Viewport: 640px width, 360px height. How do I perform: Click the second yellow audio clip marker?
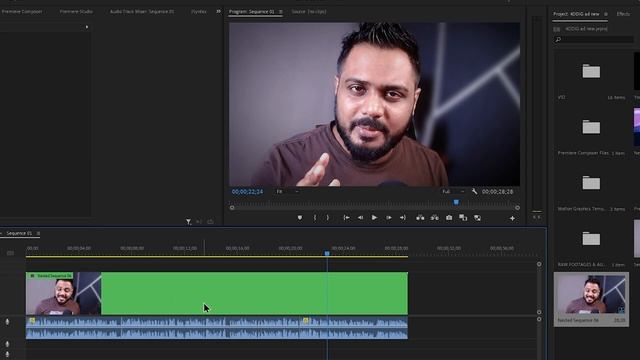point(306,321)
